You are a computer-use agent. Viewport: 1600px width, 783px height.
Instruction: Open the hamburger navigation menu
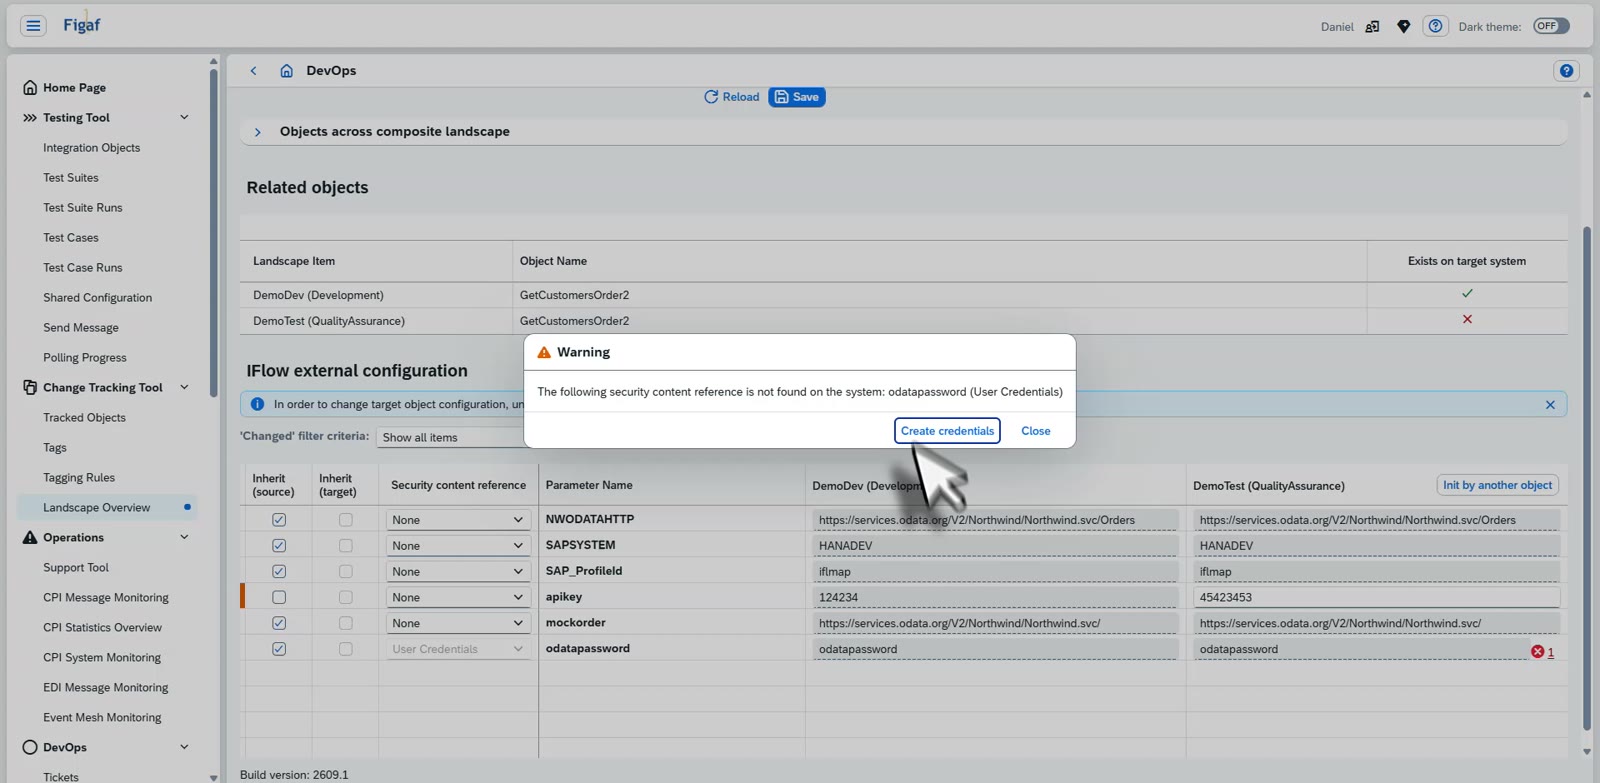(x=33, y=26)
